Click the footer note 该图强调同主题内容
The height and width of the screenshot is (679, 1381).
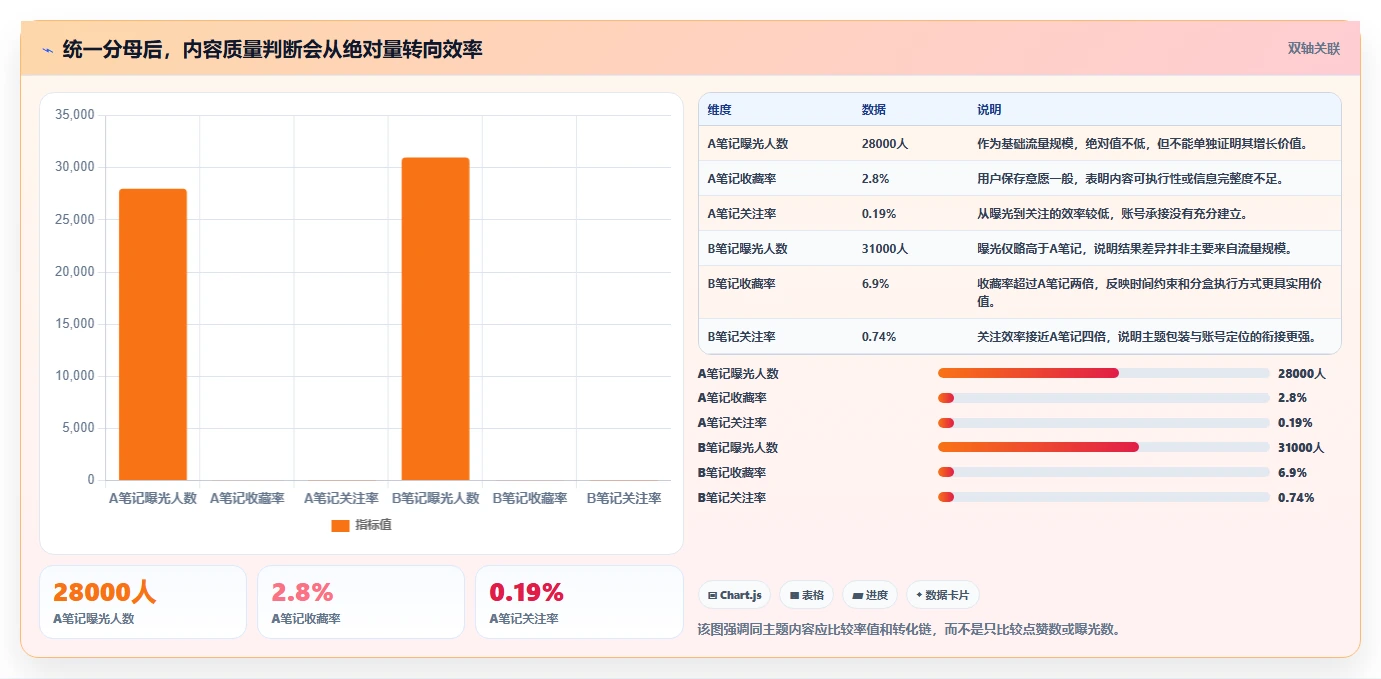click(x=909, y=629)
